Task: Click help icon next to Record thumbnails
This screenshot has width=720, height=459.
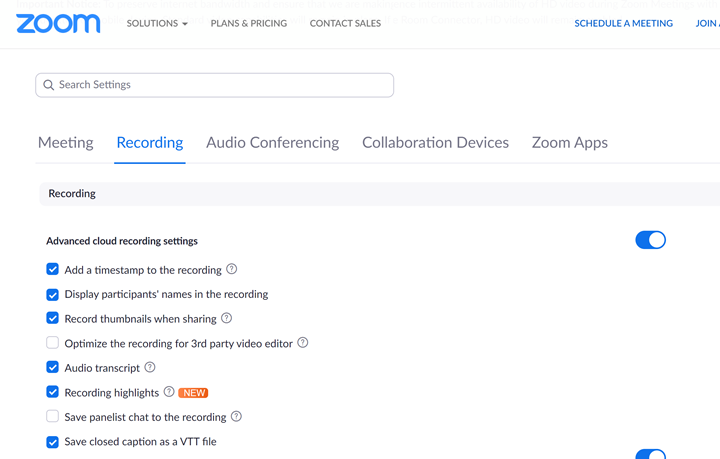Action: 226,318
